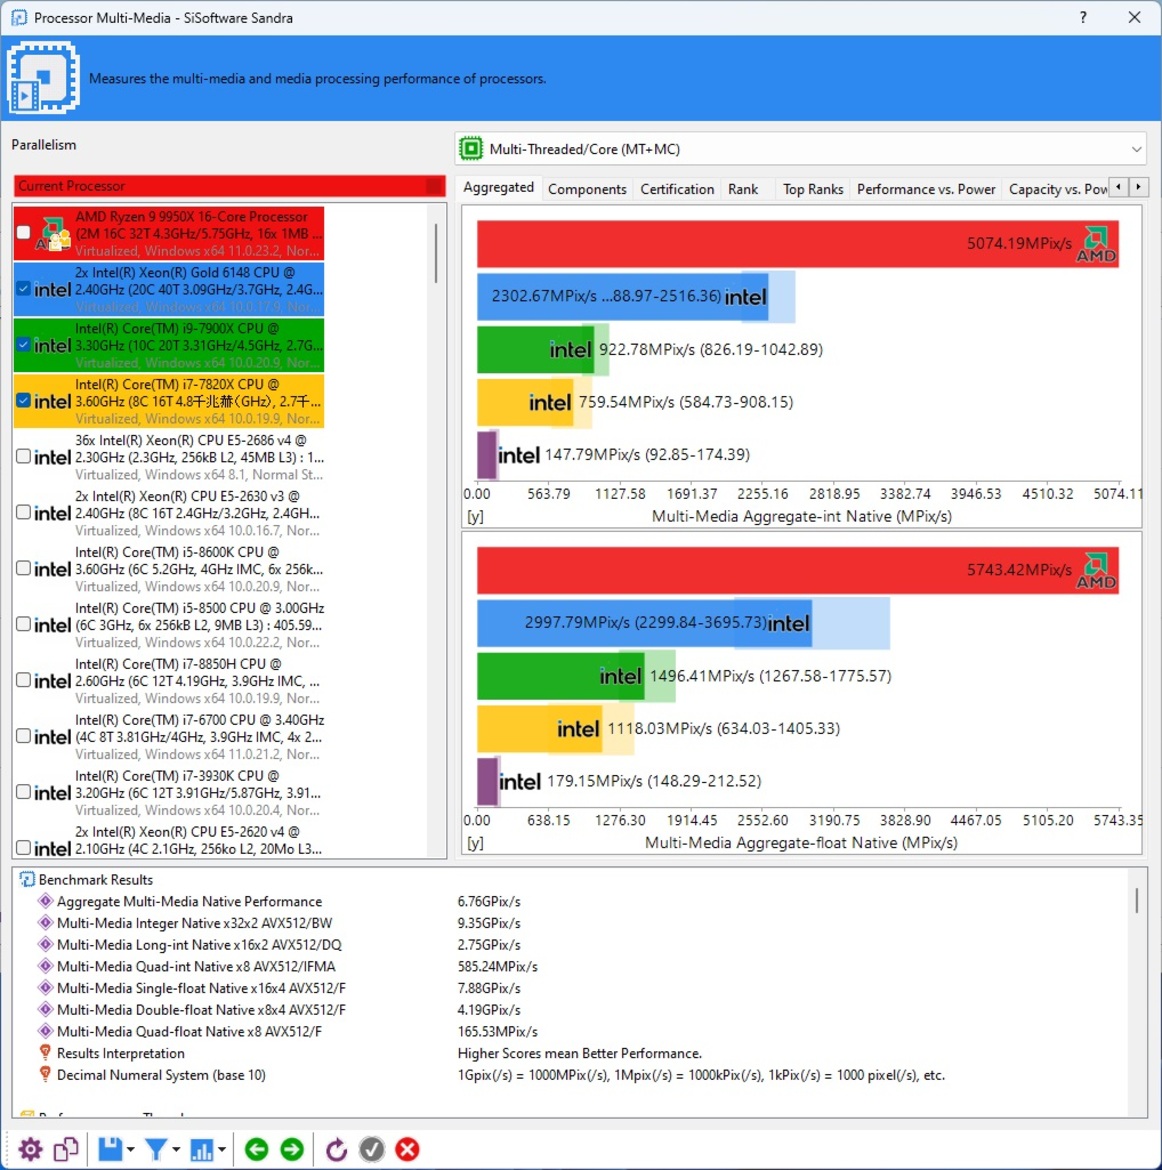Uncheck the Core i7-7820X checkbox
Viewport: 1162px width, 1170px height.
[23, 401]
